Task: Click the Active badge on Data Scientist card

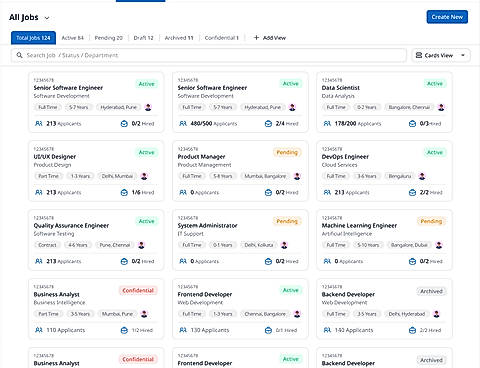Action: (435, 84)
